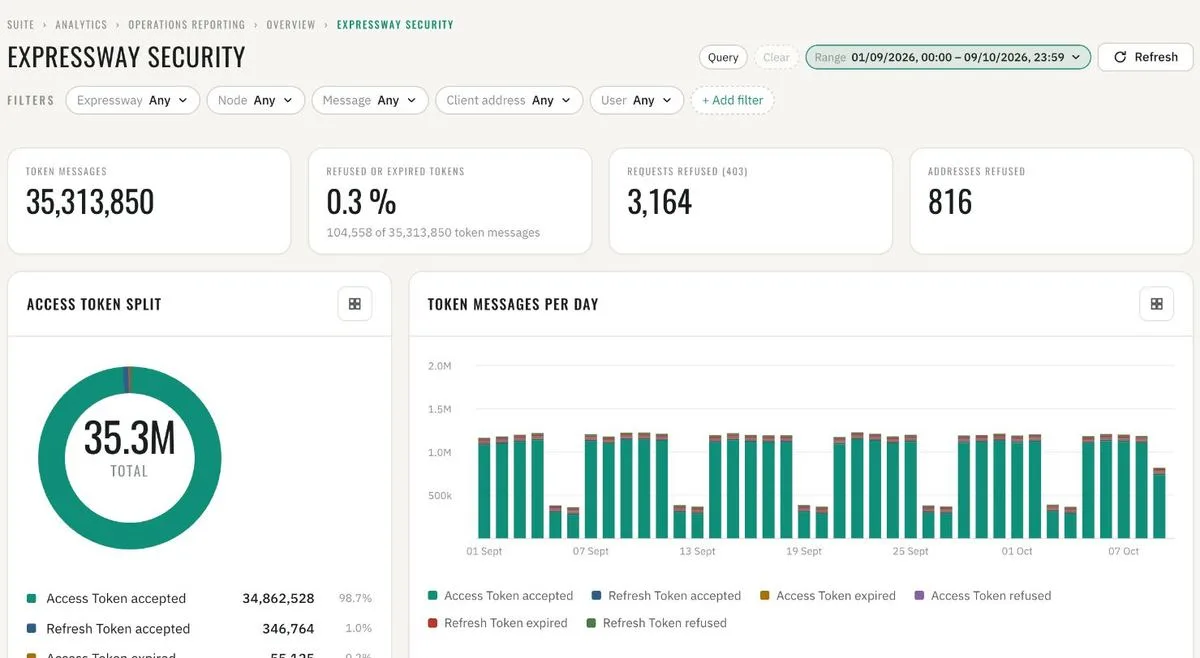The height and width of the screenshot is (658, 1200).
Task: Click the Clear button
Action: 776,57
